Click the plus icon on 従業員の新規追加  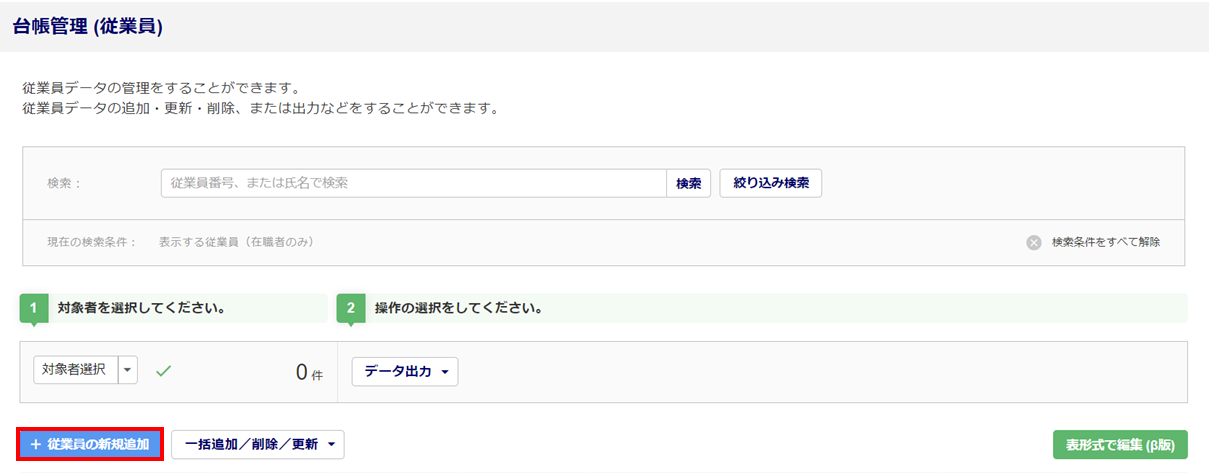[36, 444]
